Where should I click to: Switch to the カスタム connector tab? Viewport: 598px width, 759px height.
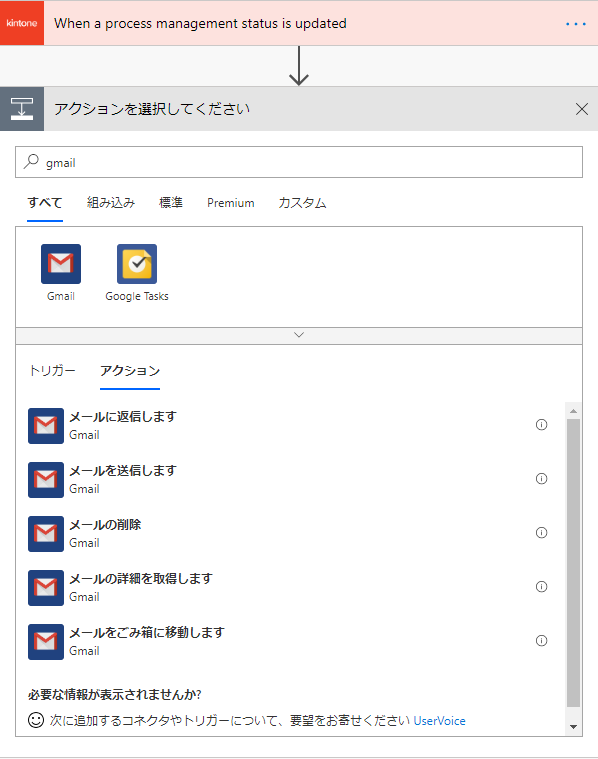pyautogui.click(x=302, y=202)
